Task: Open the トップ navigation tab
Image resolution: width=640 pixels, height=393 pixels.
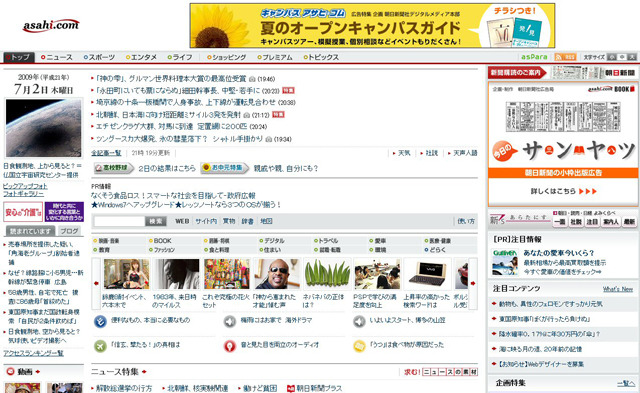Action: click(19, 57)
